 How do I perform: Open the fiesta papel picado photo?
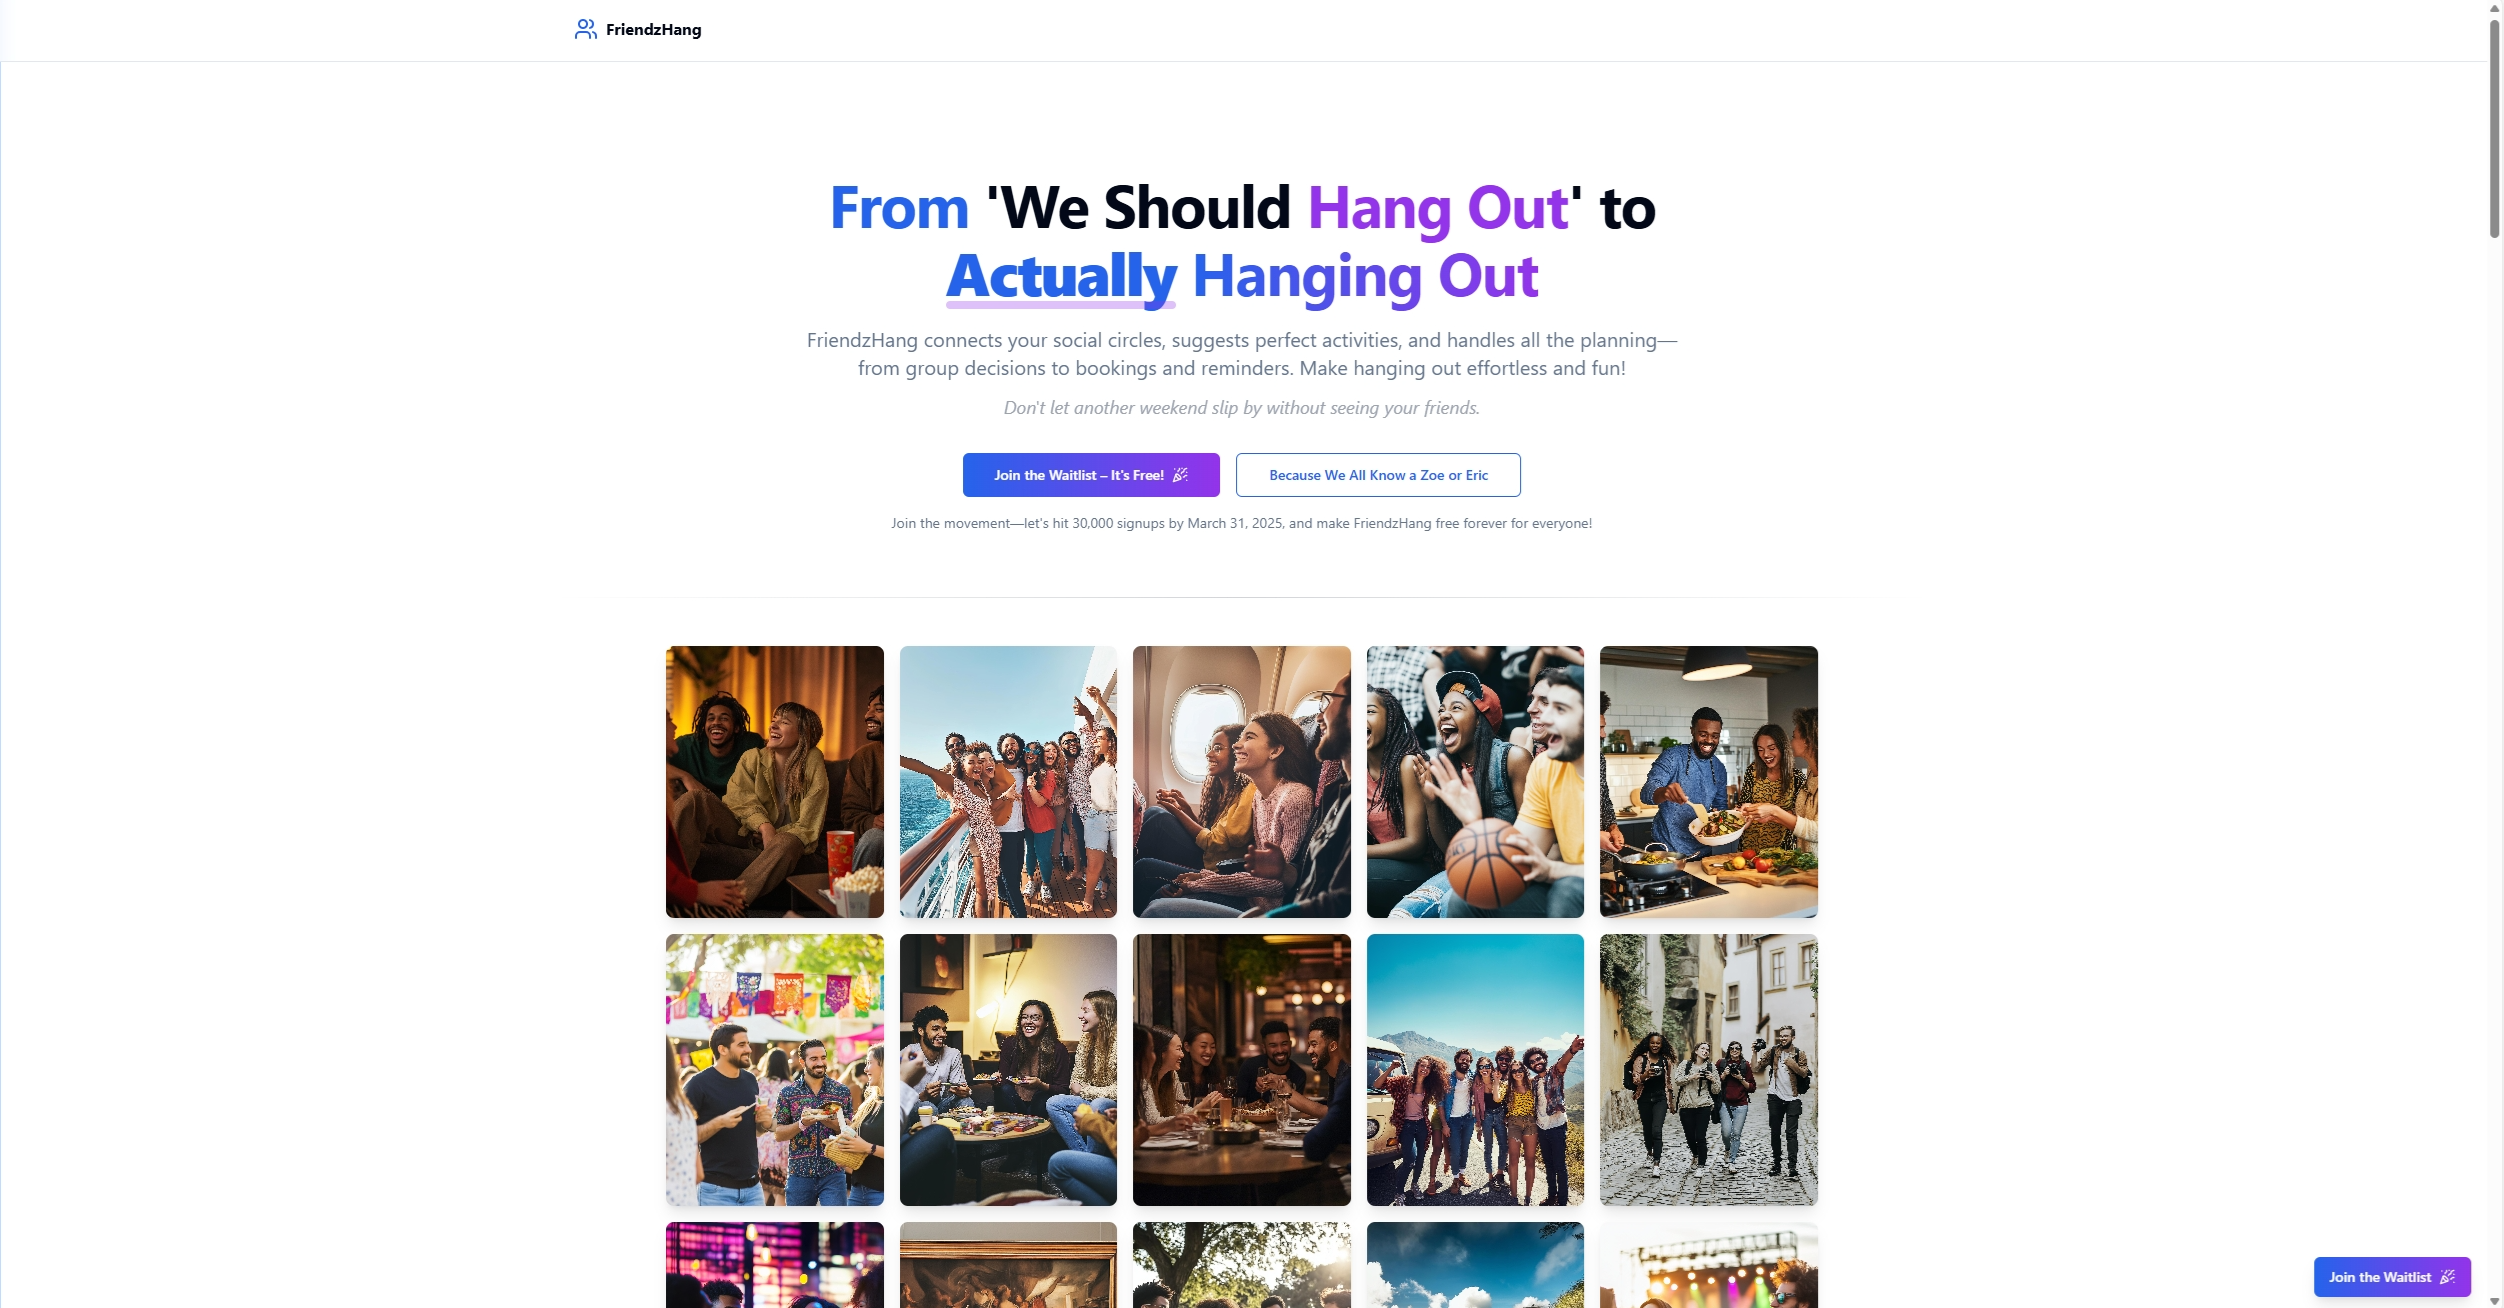(775, 1070)
